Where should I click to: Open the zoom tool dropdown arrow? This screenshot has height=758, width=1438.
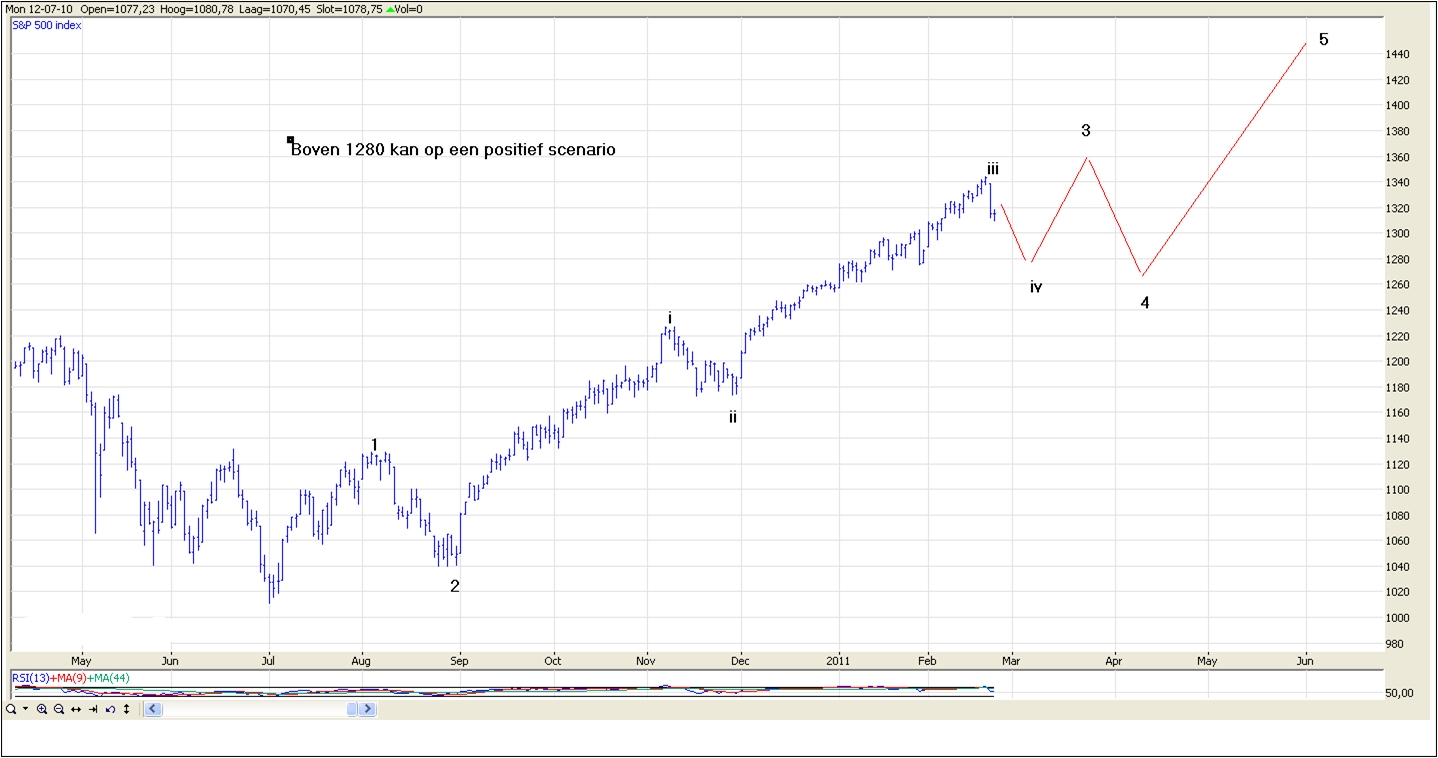pyautogui.click(x=25, y=709)
